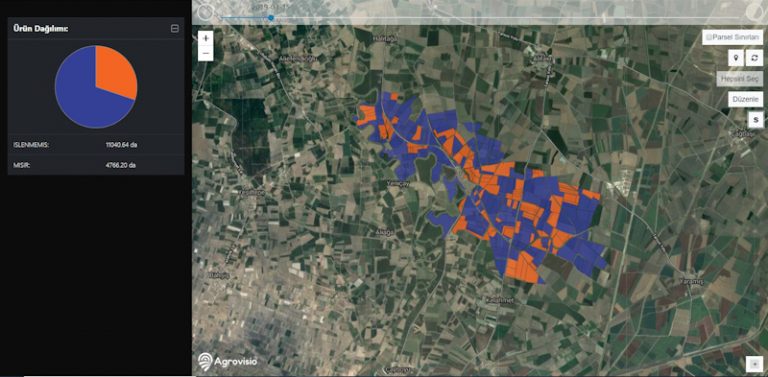Collapse the Ürün Dağılımı panel
768x377 pixels.
coord(174,29)
